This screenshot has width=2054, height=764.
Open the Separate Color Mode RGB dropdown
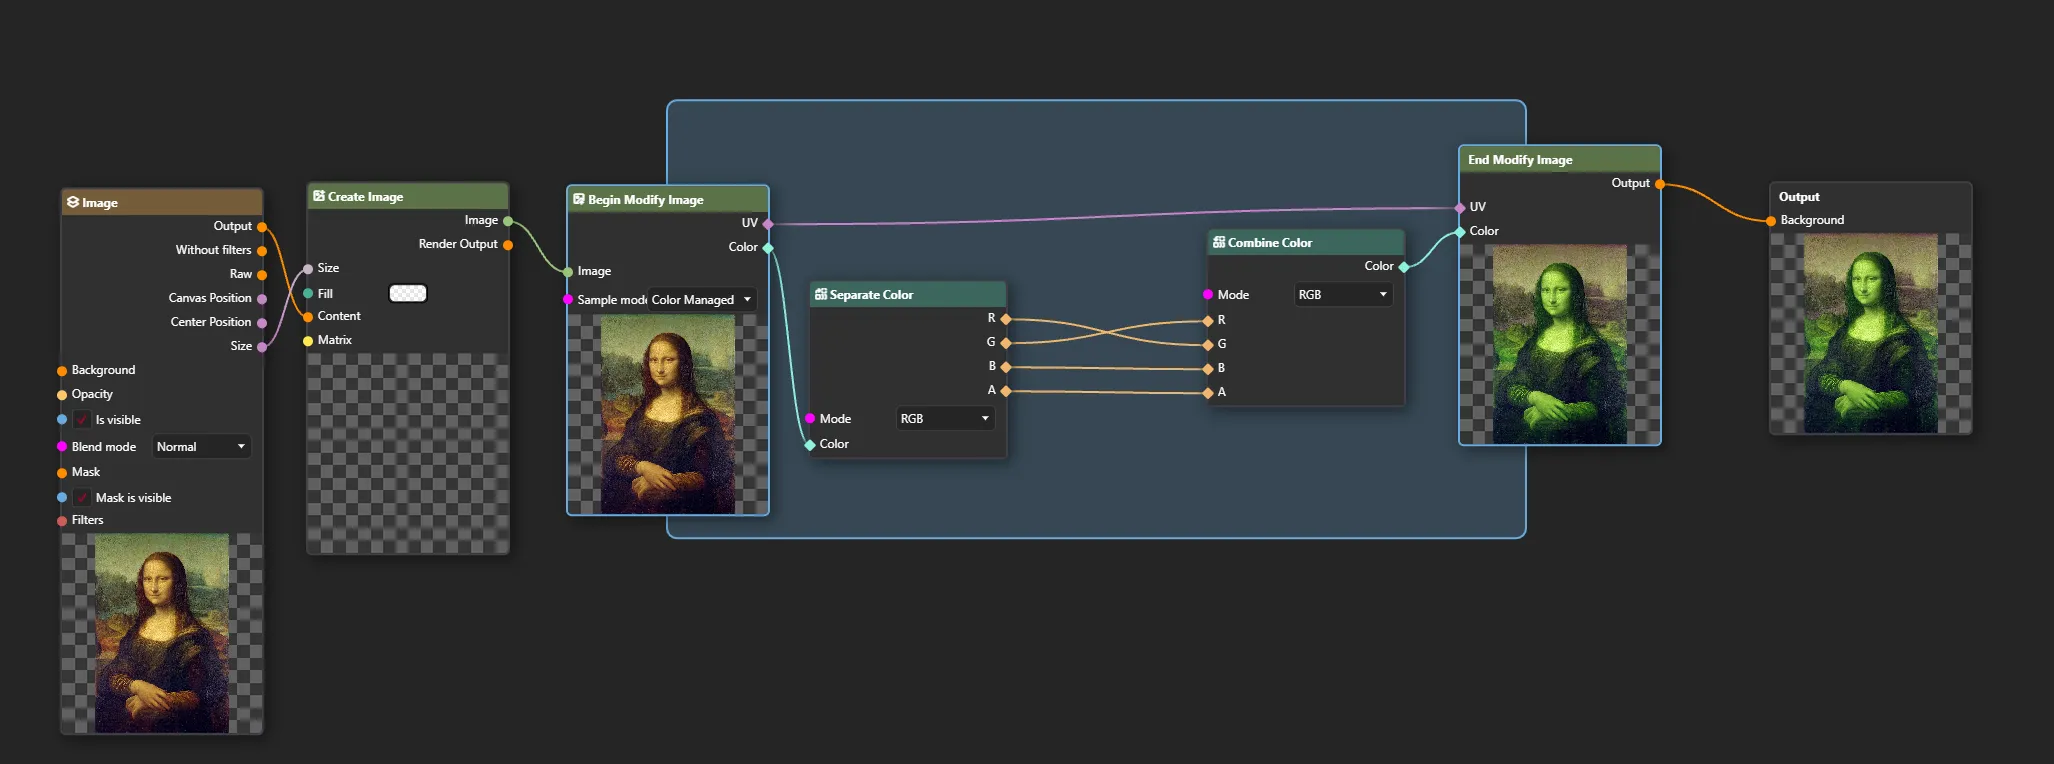945,419
